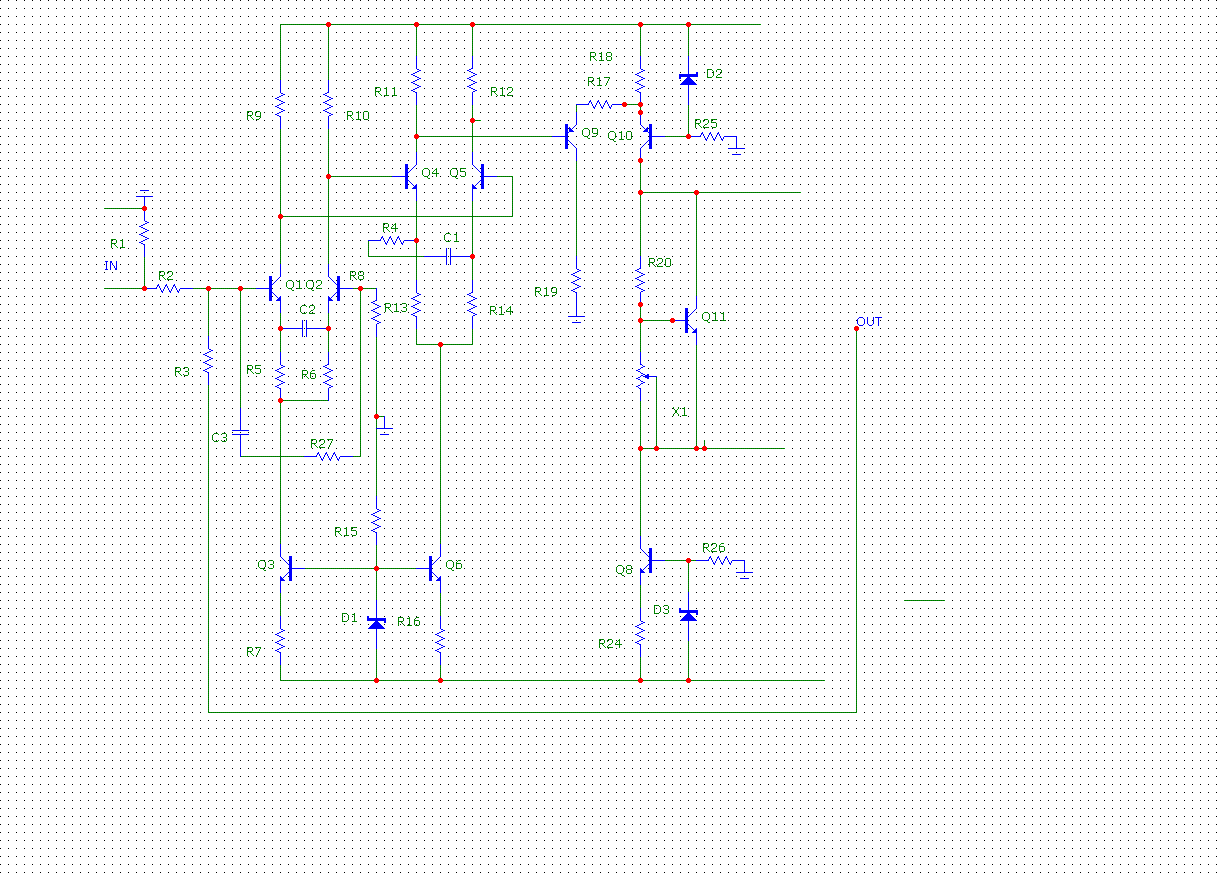Viewport: 1224px width, 879px height.
Task: Select transistor Q9 symbol
Action: point(572,136)
